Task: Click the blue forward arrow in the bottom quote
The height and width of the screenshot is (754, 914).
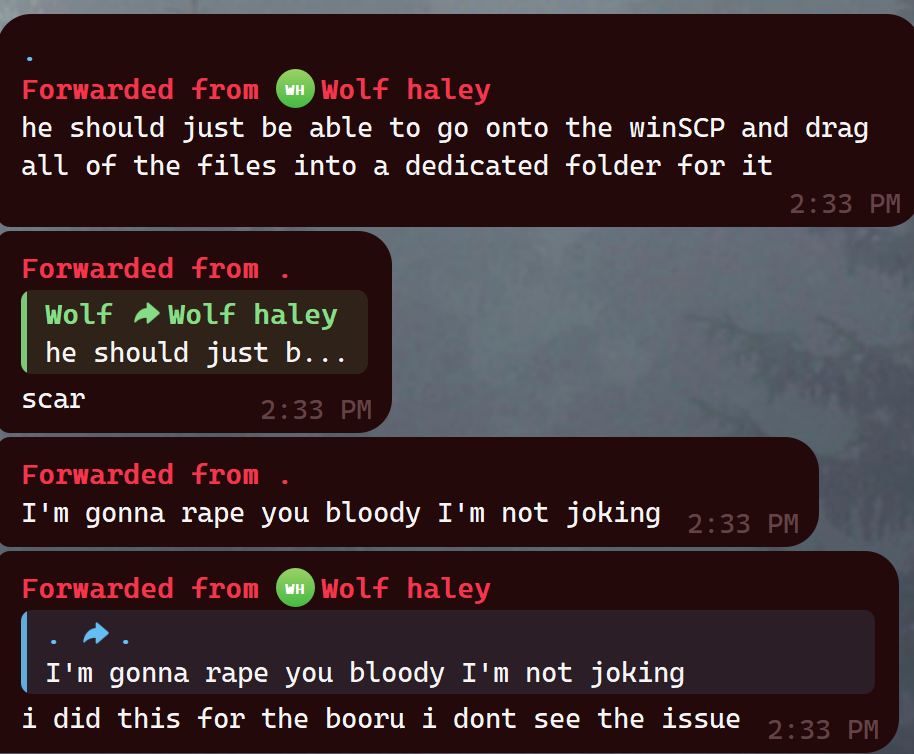Action: [x=96, y=633]
